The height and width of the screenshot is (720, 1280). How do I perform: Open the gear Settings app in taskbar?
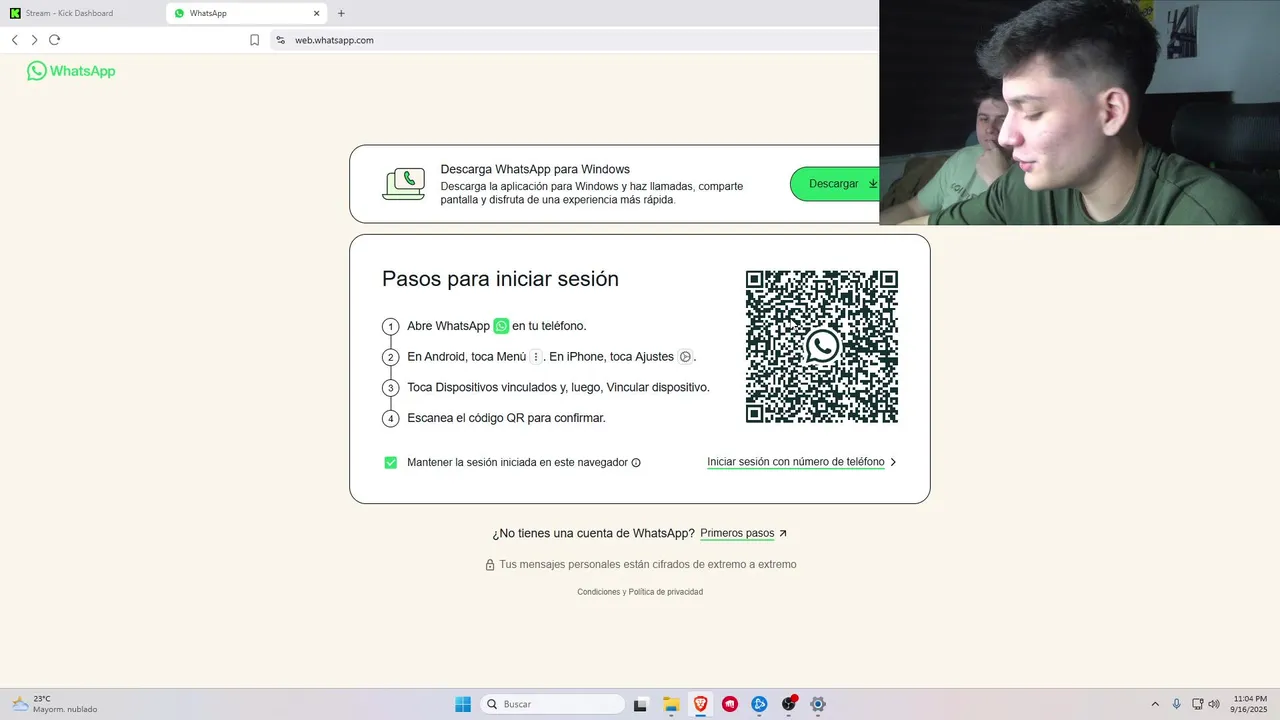818,704
